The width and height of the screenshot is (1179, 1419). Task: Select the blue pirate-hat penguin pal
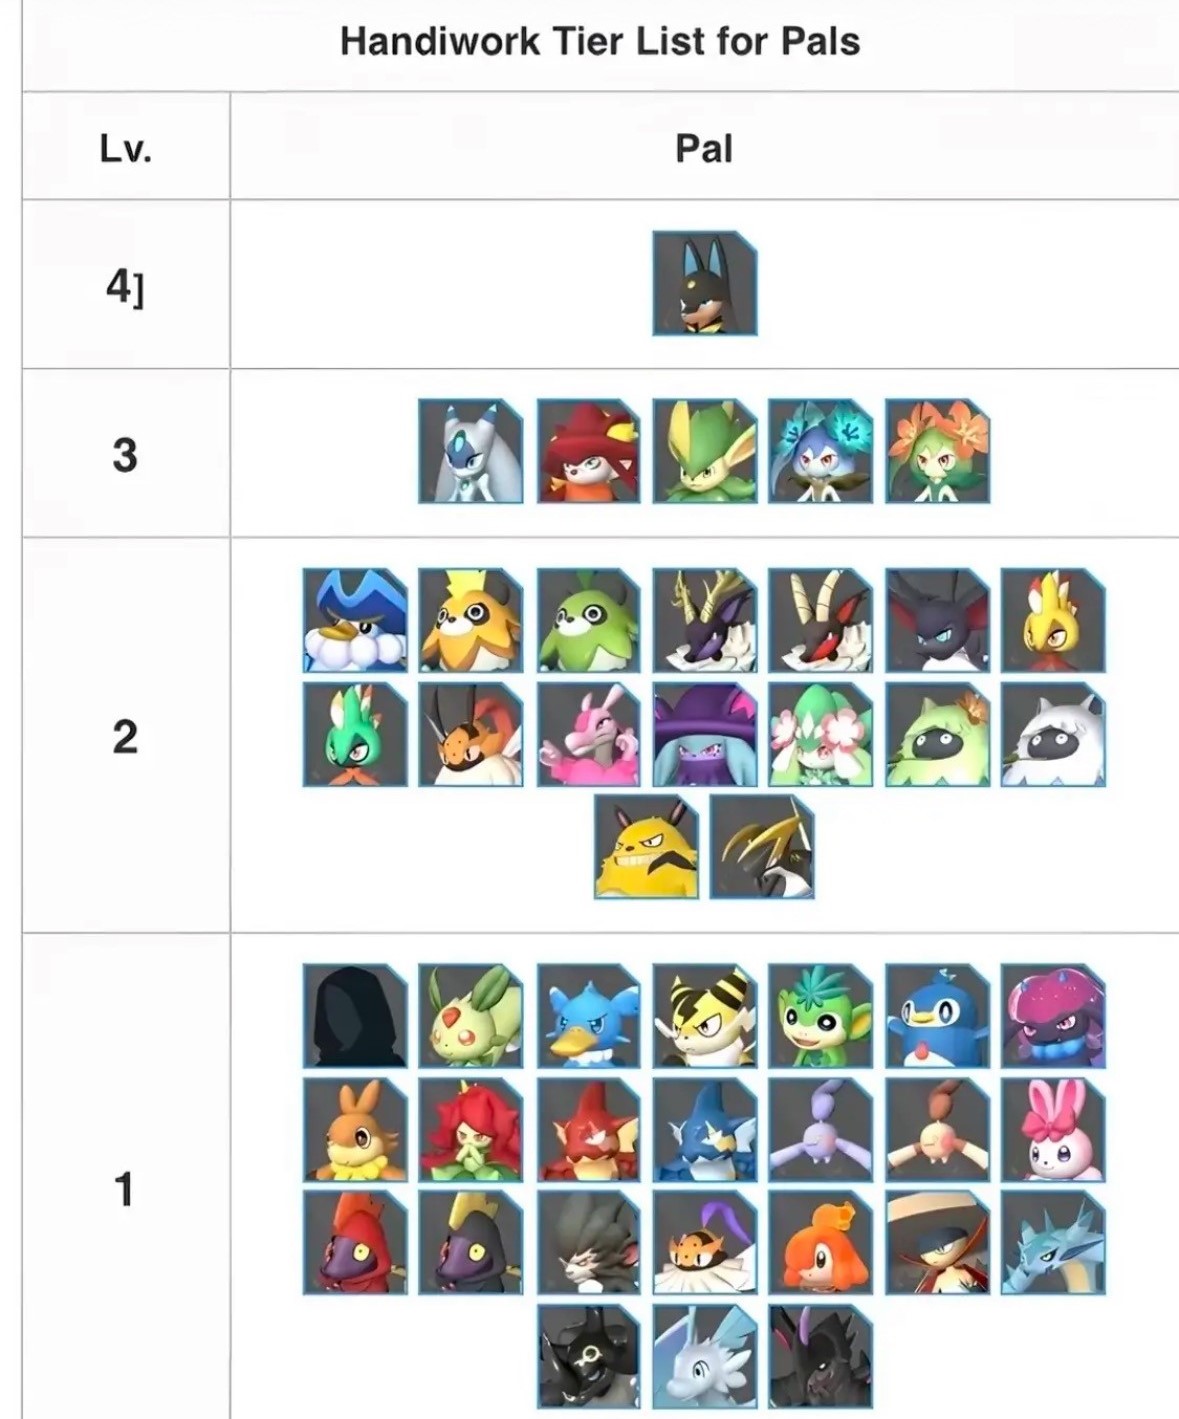pyautogui.click(x=355, y=620)
